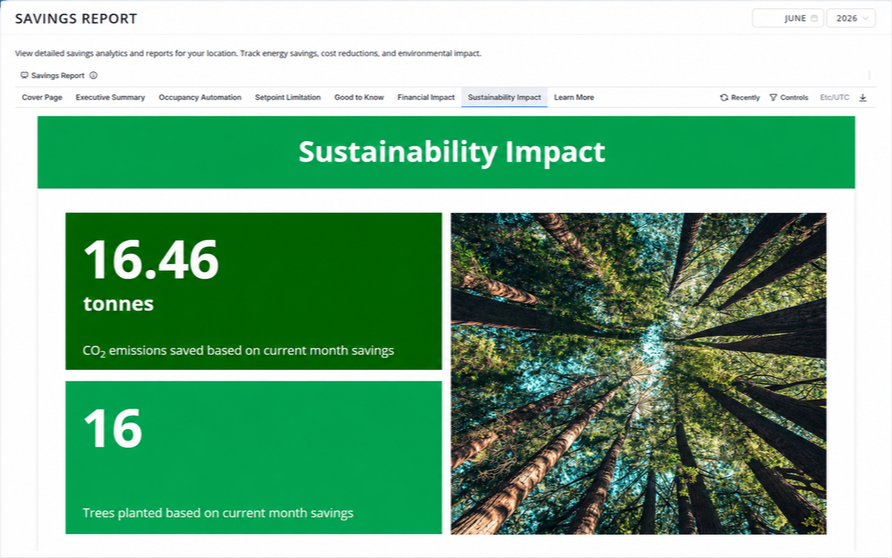Open the JUNE month picker

[x=788, y=18]
